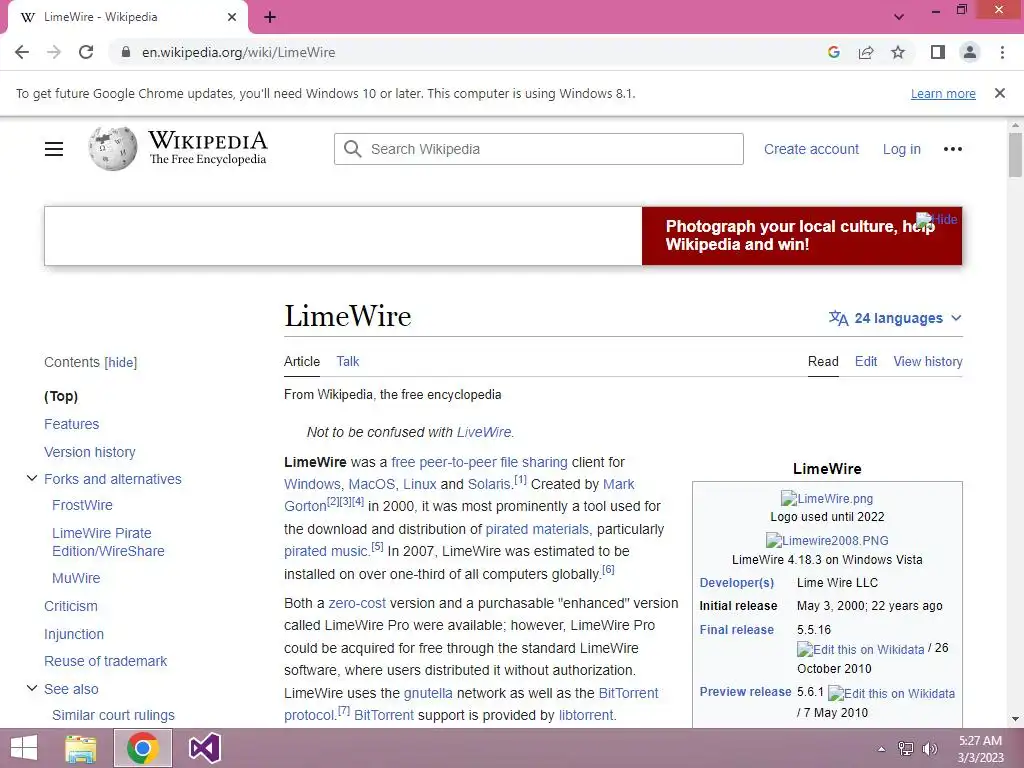Viewport: 1024px width, 768px height.
Task: Dismiss the Chrome update notification bar
Action: click(x=999, y=93)
